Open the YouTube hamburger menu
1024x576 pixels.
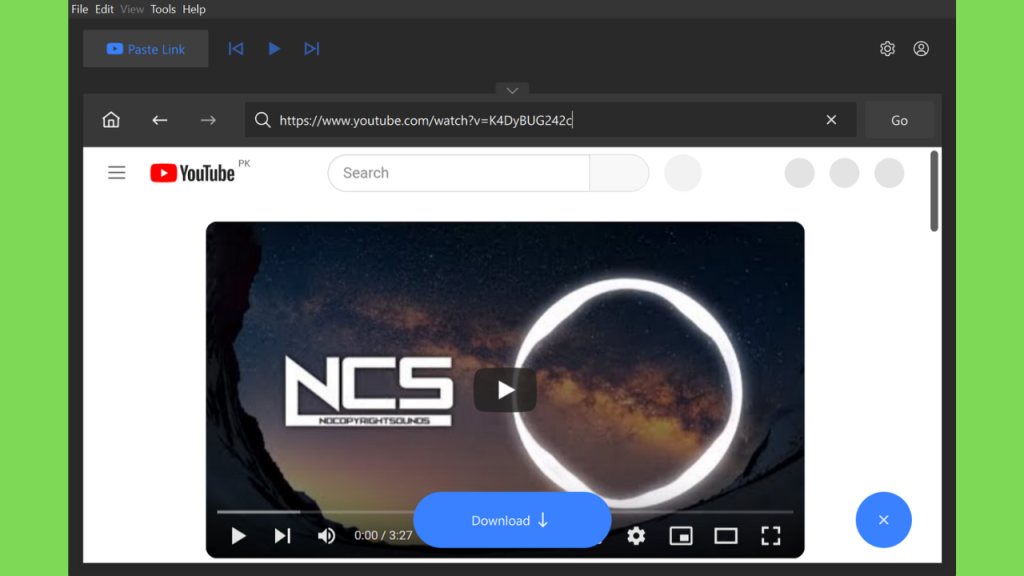click(117, 173)
